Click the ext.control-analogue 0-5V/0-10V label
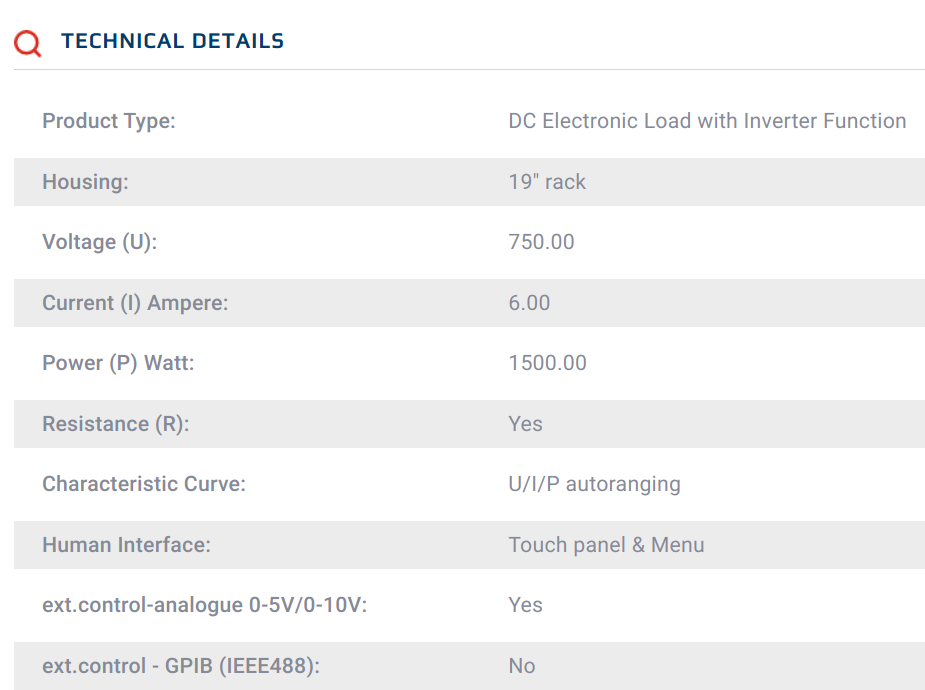The width and height of the screenshot is (925, 690). tap(204, 605)
